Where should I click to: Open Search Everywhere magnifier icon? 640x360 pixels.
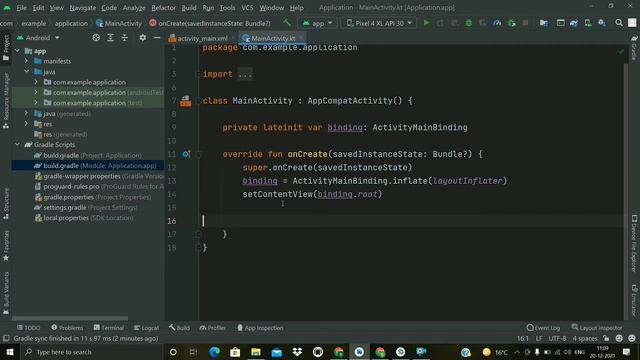[619, 23]
